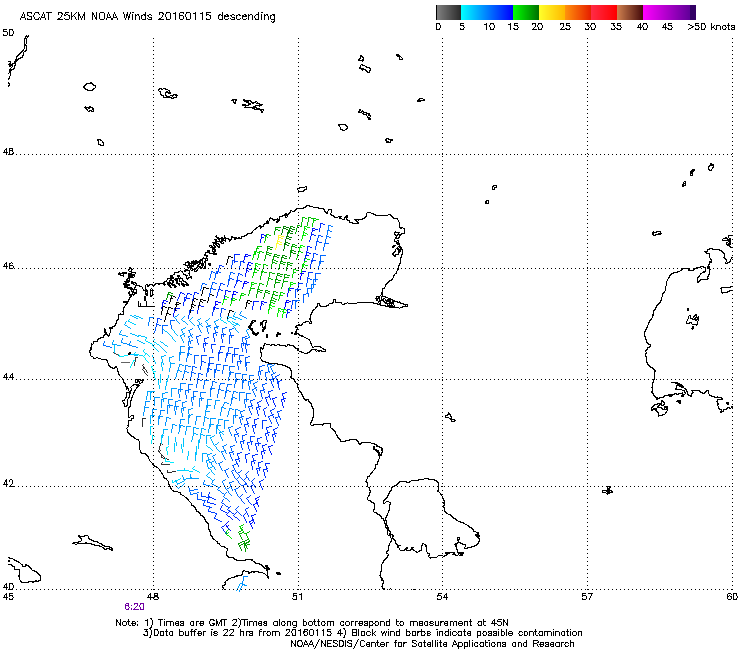Click the purple '6:20' pass time label
740x650 pixels.
click(135, 607)
